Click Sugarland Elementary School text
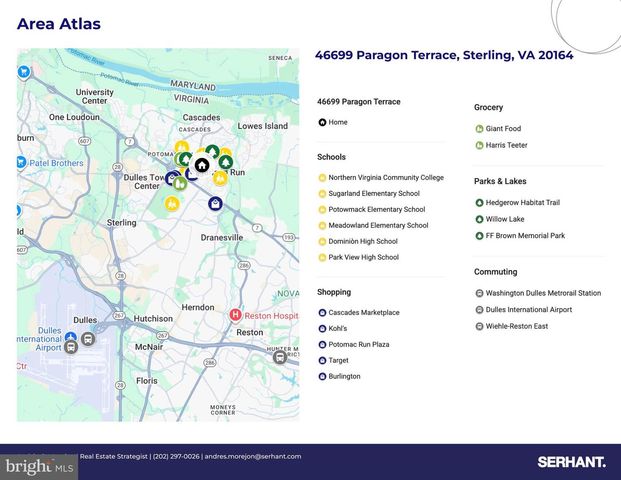 tap(374, 193)
